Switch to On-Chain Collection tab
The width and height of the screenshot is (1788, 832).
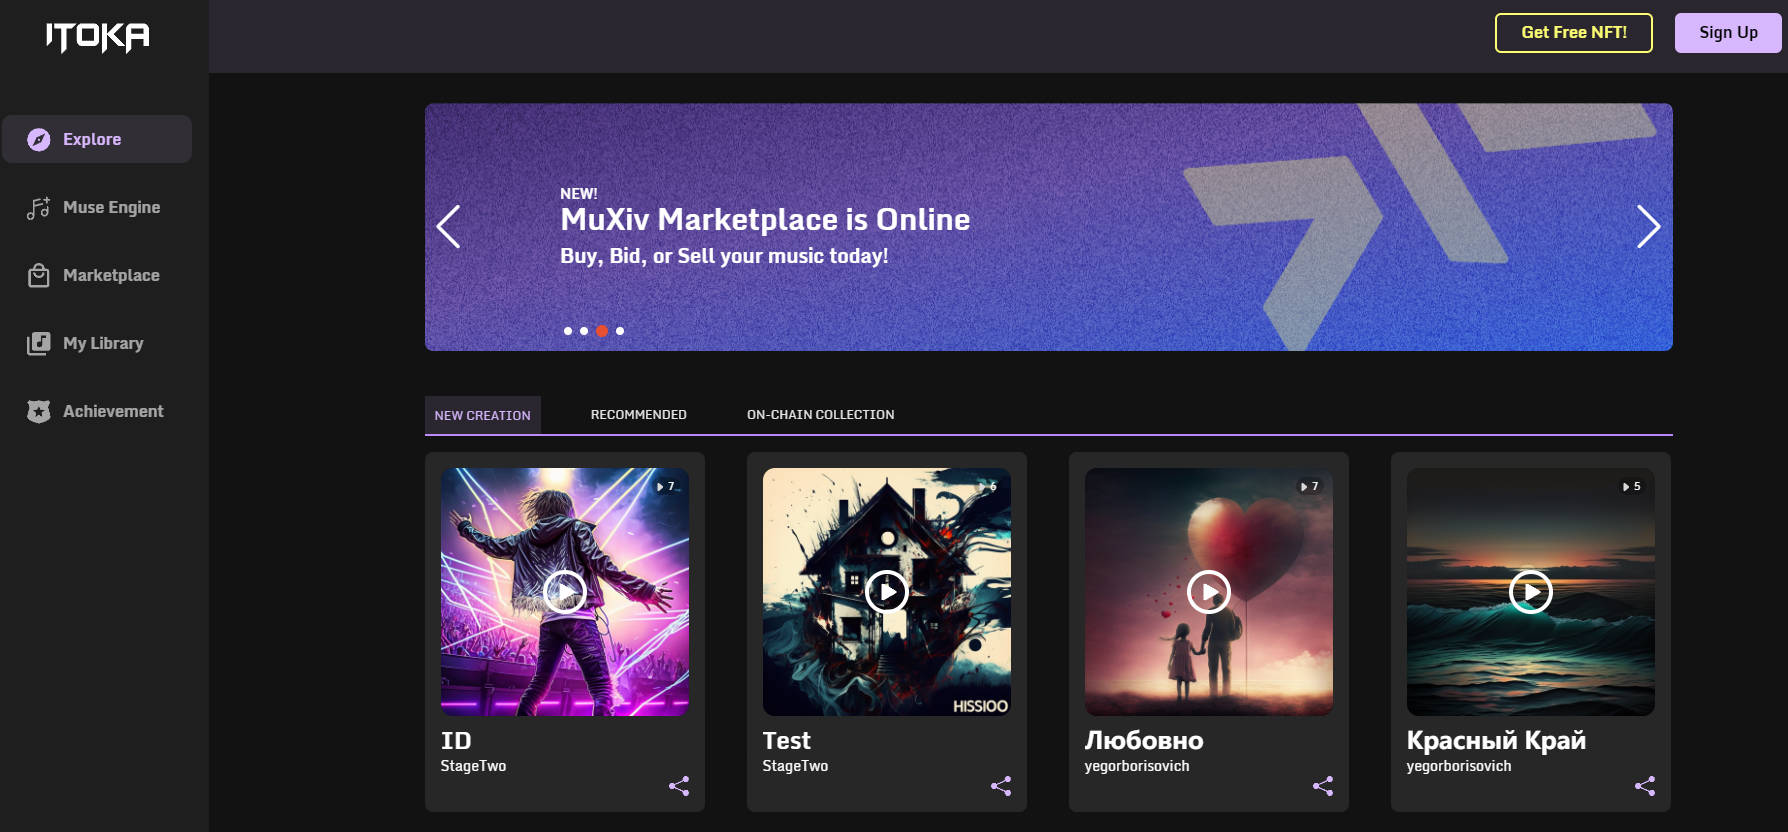(x=820, y=415)
